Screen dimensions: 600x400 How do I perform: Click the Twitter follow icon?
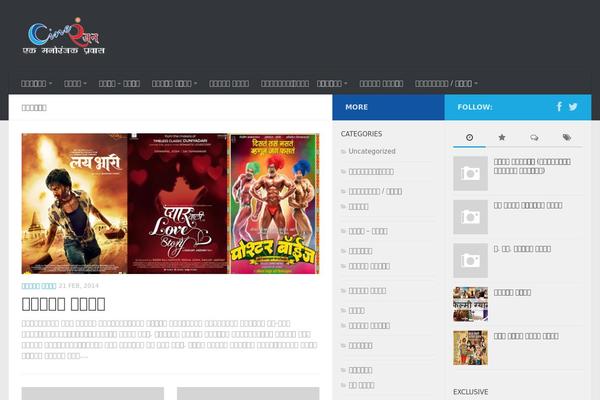[574, 107]
